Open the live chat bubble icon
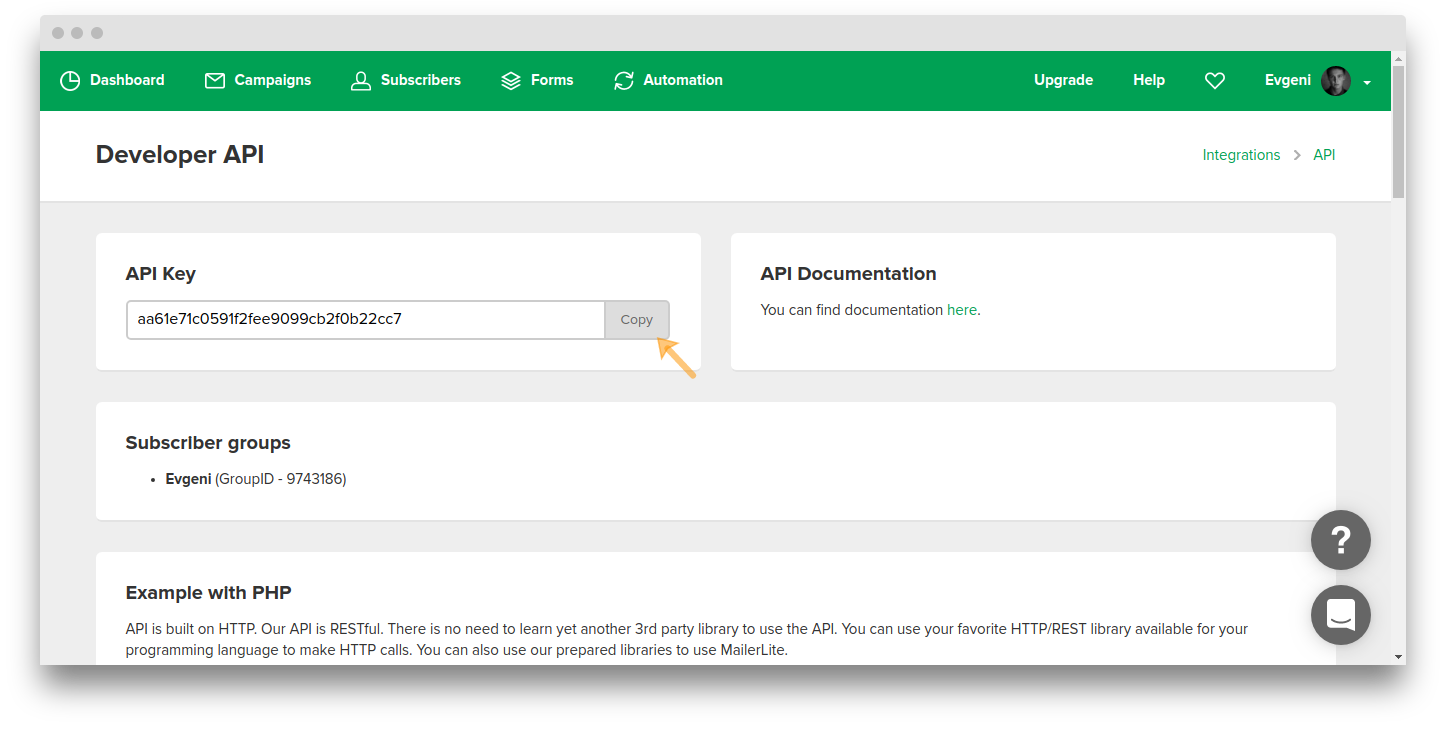The width and height of the screenshot is (1446, 735). tap(1341, 614)
